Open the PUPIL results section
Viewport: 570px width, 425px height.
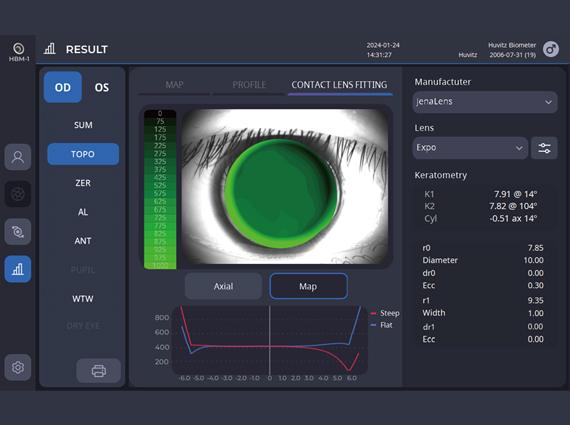point(83,270)
